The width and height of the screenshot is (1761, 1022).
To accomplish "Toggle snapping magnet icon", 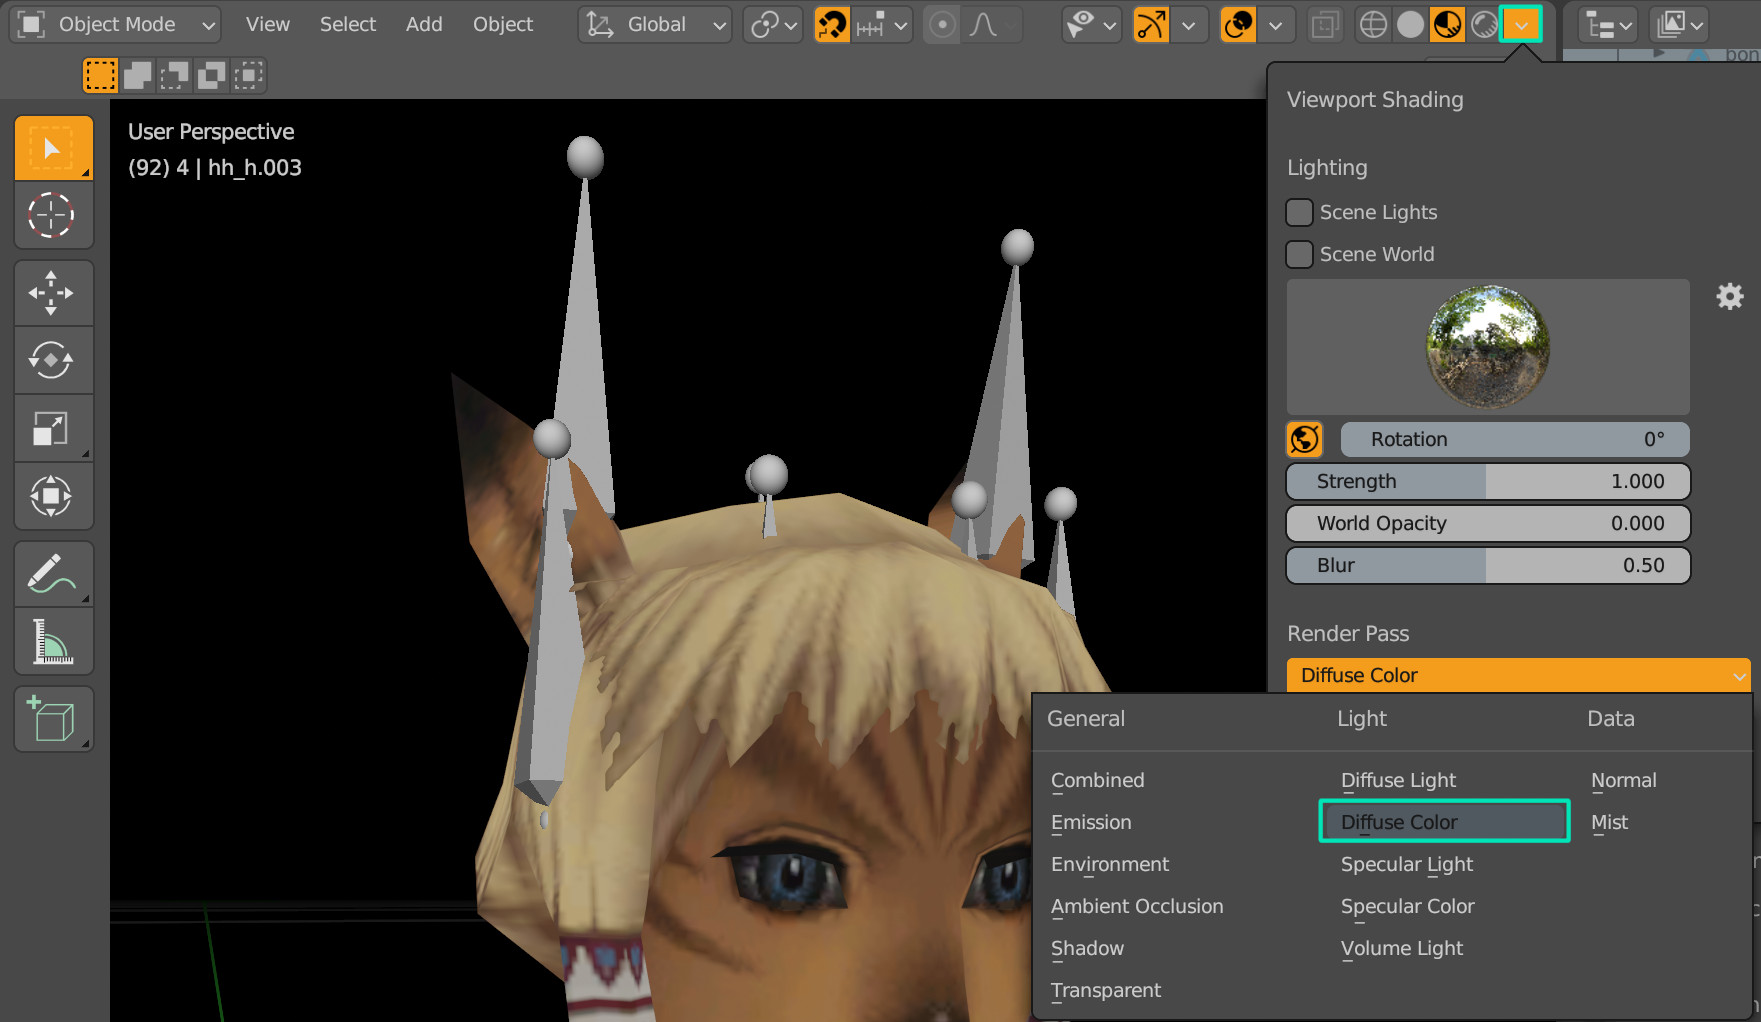I will (832, 24).
